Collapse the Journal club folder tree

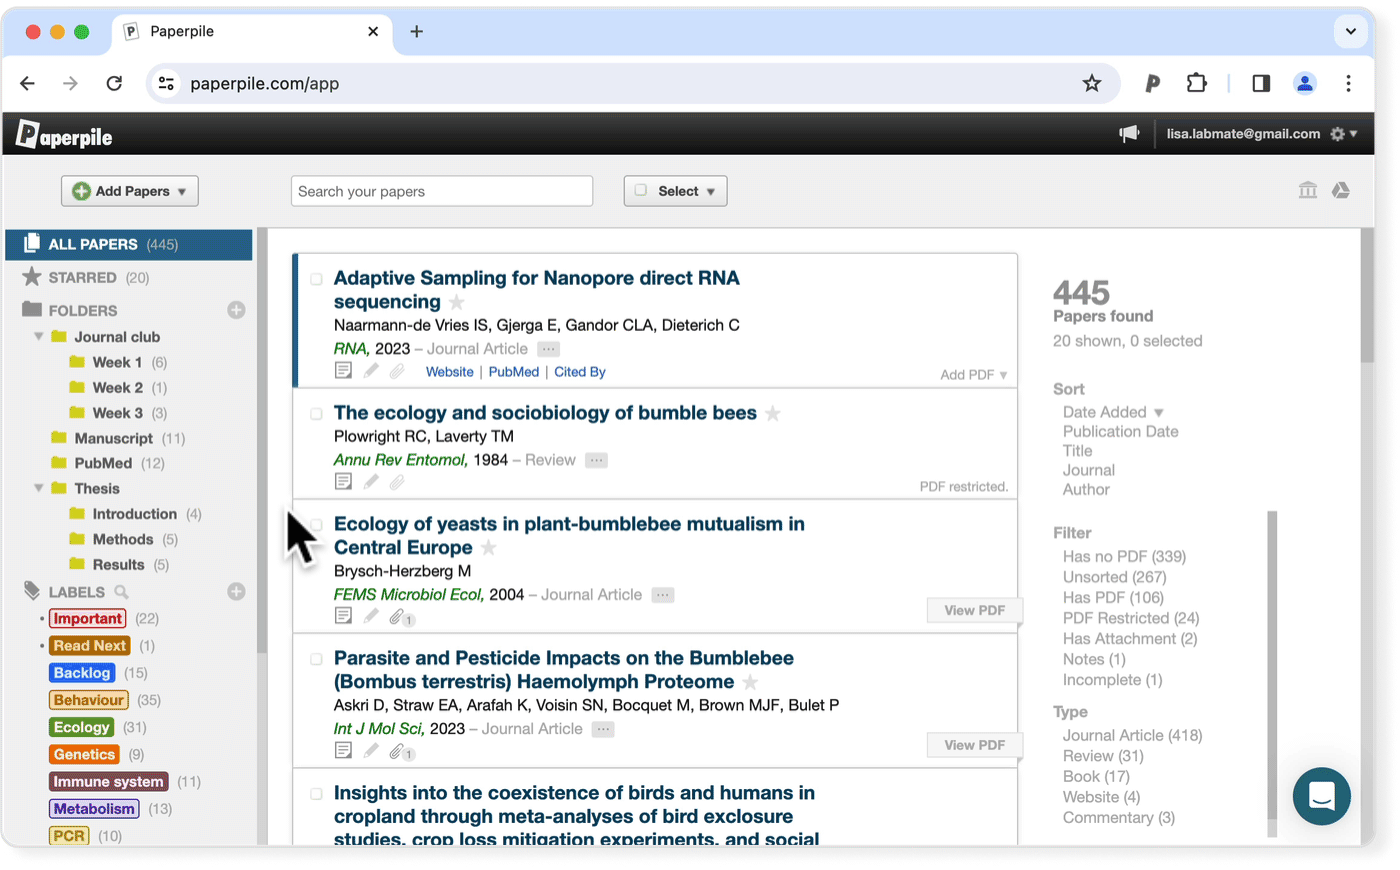(x=39, y=337)
